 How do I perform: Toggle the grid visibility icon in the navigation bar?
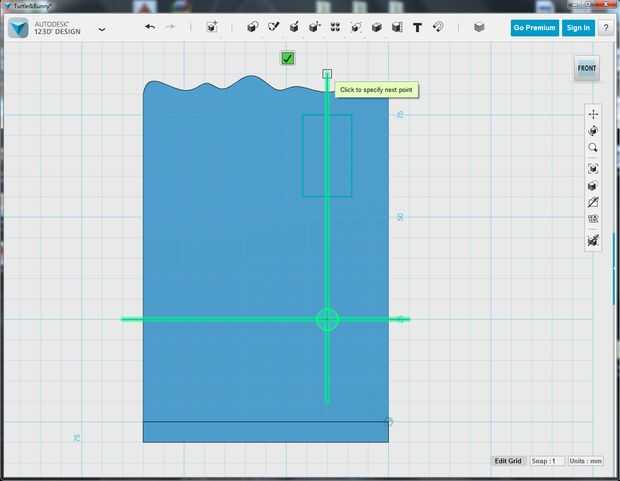pyautogui.click(x=593, y=219)
